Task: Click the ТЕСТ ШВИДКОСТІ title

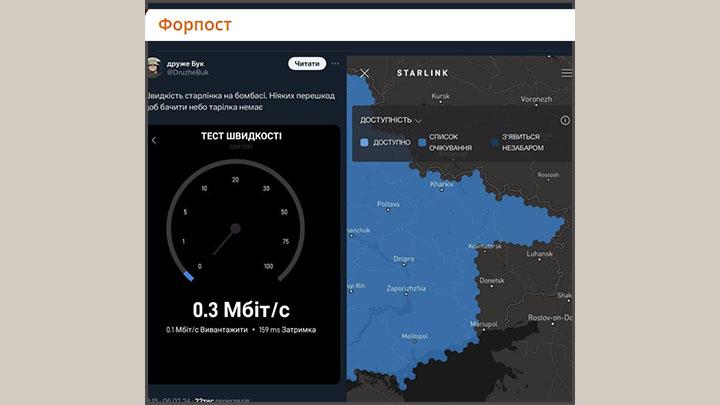Action: tap(241, 136)
